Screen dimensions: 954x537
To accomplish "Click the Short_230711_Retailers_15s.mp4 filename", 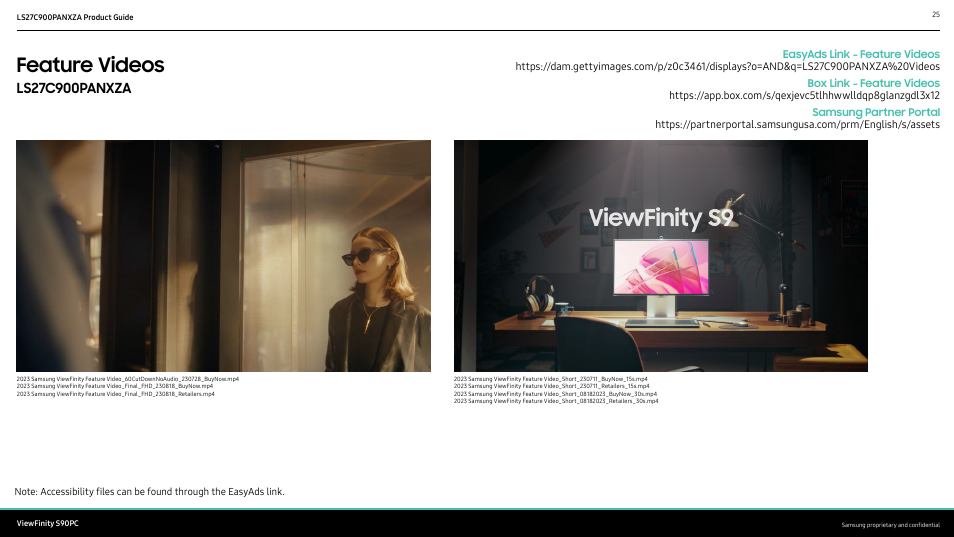I will 551,386.
